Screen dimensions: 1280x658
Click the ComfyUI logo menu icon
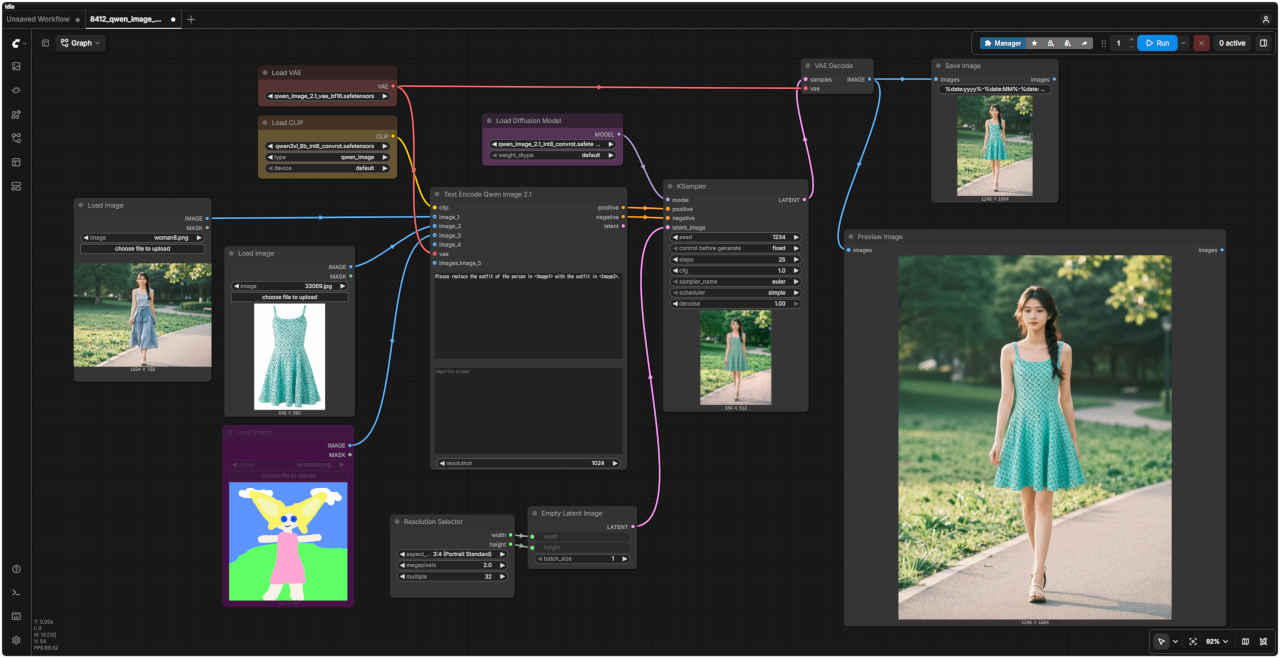17,43
